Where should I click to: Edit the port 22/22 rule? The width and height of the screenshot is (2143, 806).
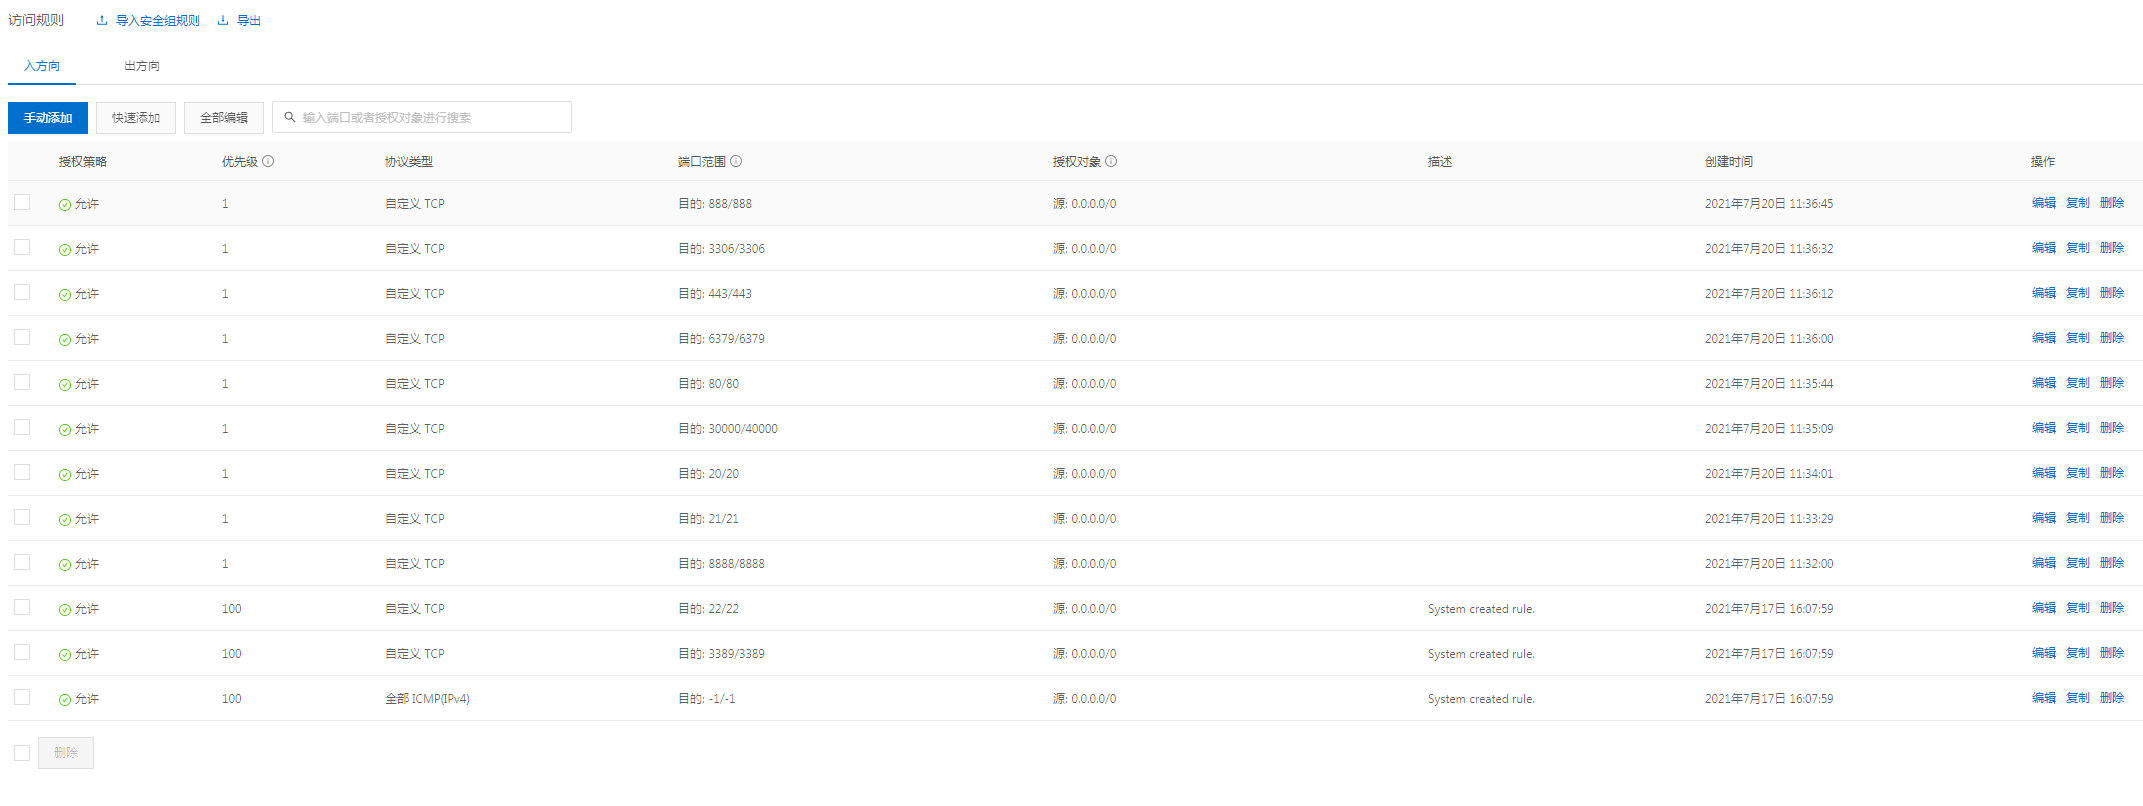pyautogui.click(x=2044, y=608)
